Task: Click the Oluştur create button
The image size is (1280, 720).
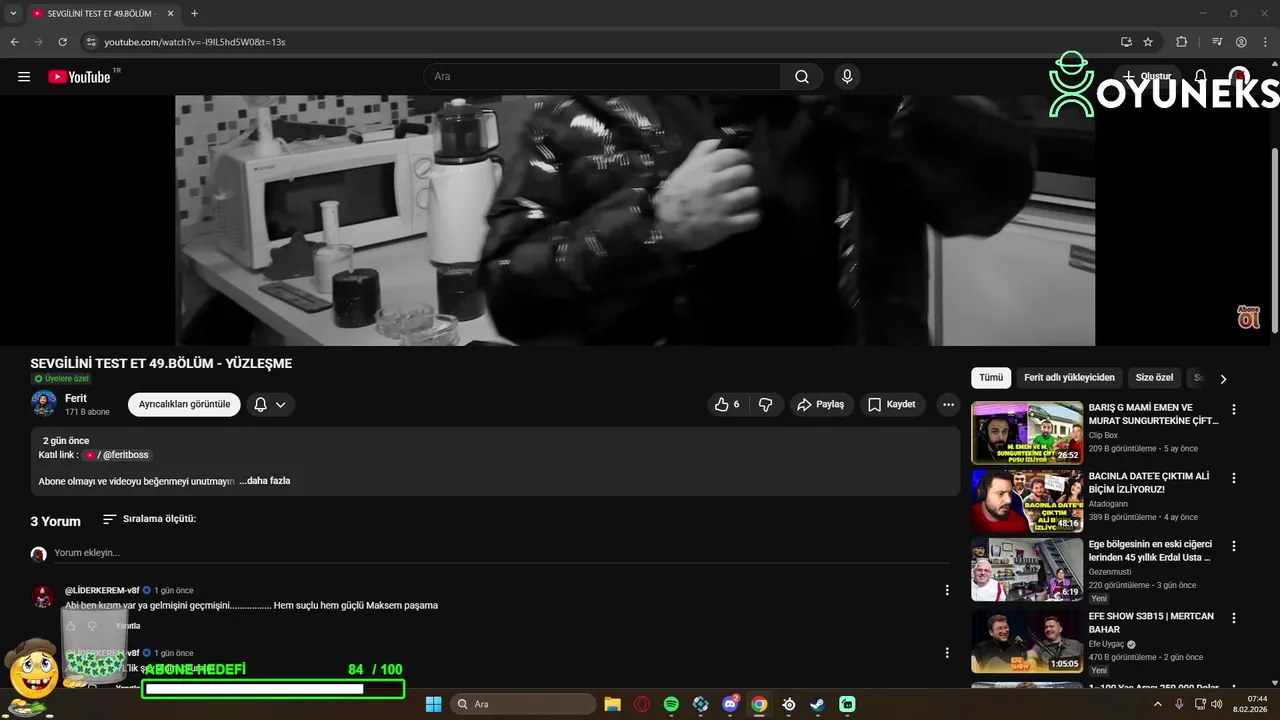Action: click(x=1147, y=77)
